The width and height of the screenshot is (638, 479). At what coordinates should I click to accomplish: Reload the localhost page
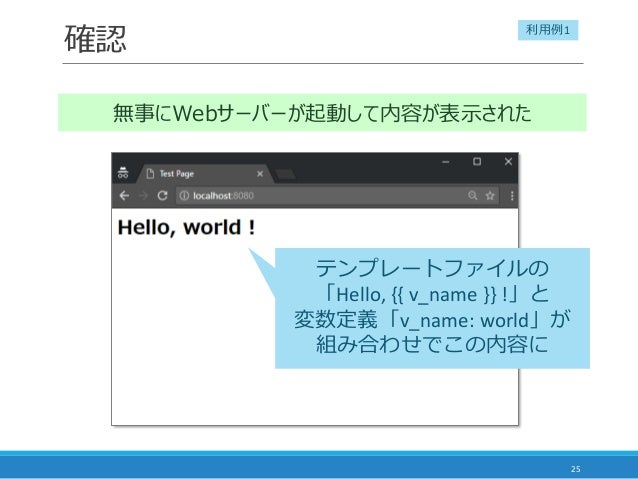click(162, 196)
